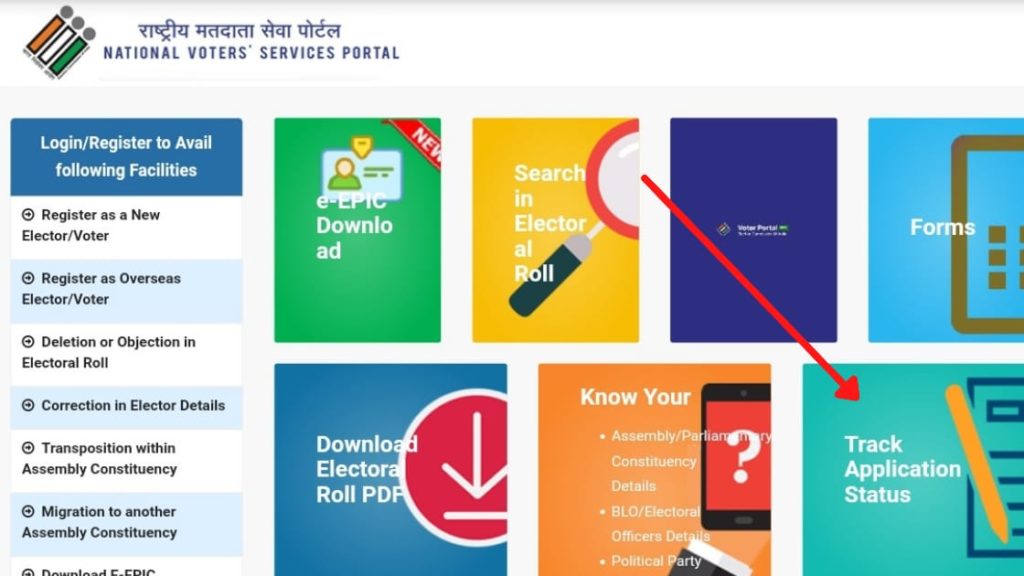Open Download Electoral Roll PDF text
Viewport: 1024px width, 576px height.
pyautogui.click(x=366, y=469)
